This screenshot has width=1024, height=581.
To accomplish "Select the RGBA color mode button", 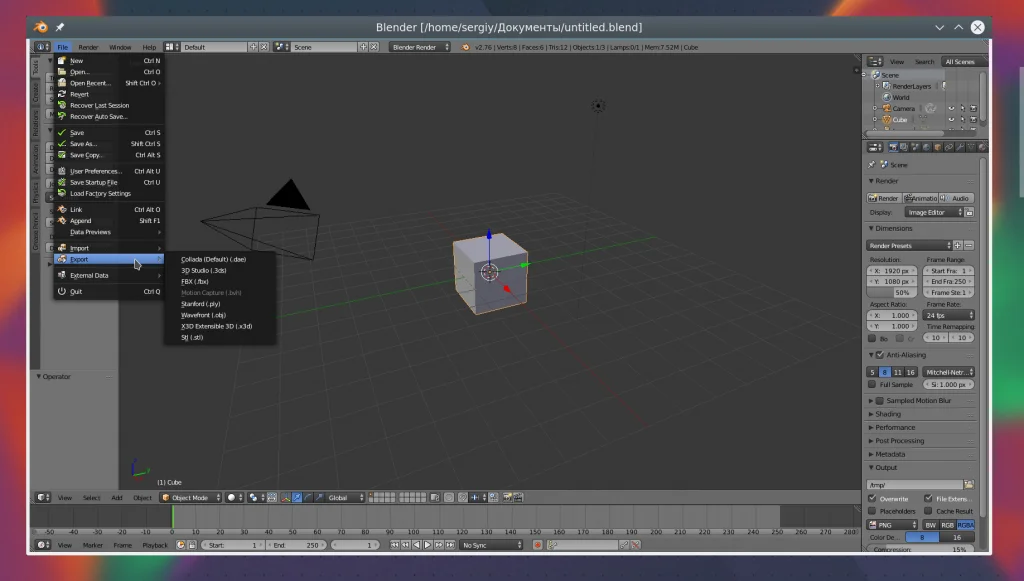I will [x=965, y=524].
